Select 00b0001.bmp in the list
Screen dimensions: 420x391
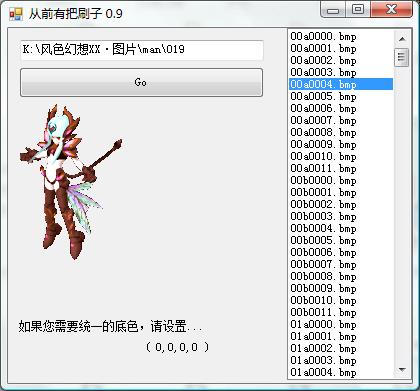pos(341,192)
